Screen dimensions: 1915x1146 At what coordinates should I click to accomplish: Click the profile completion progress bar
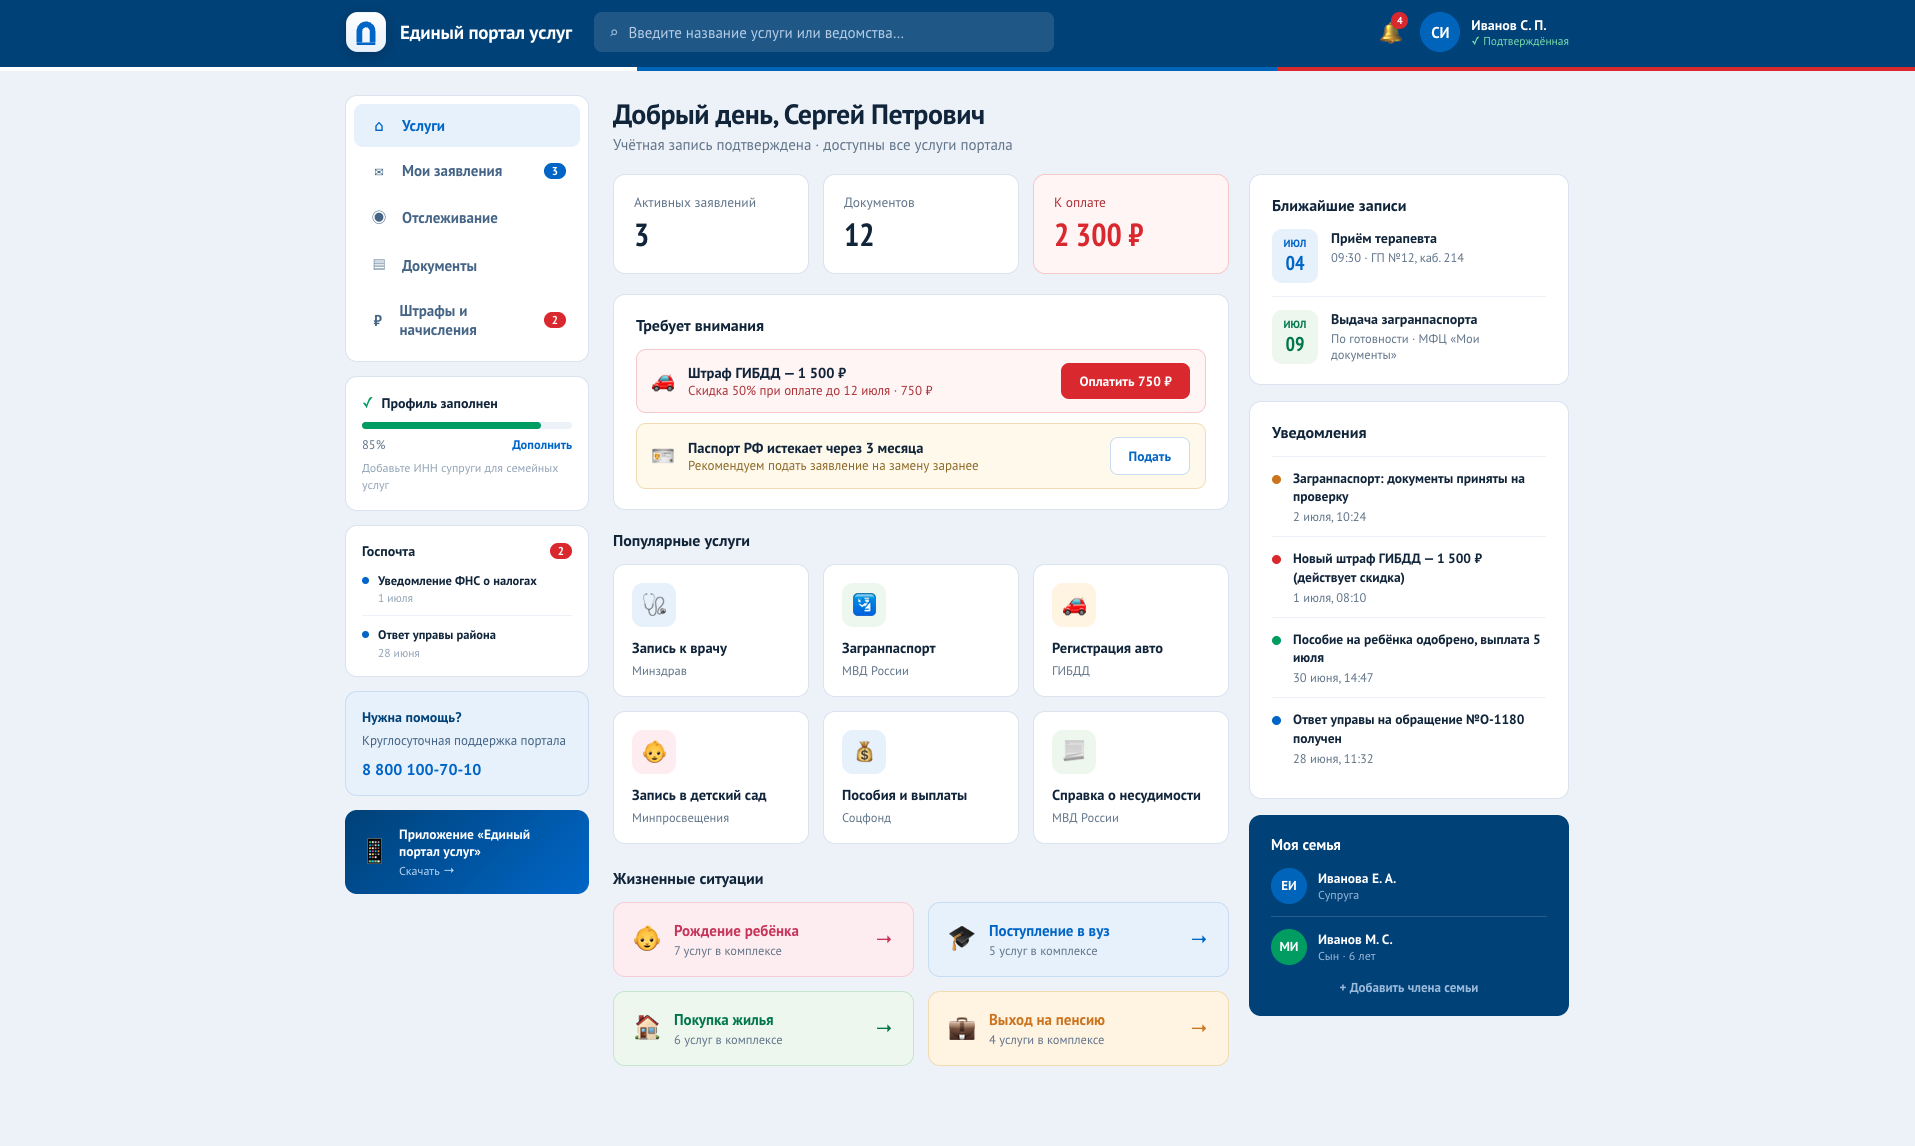467,425
